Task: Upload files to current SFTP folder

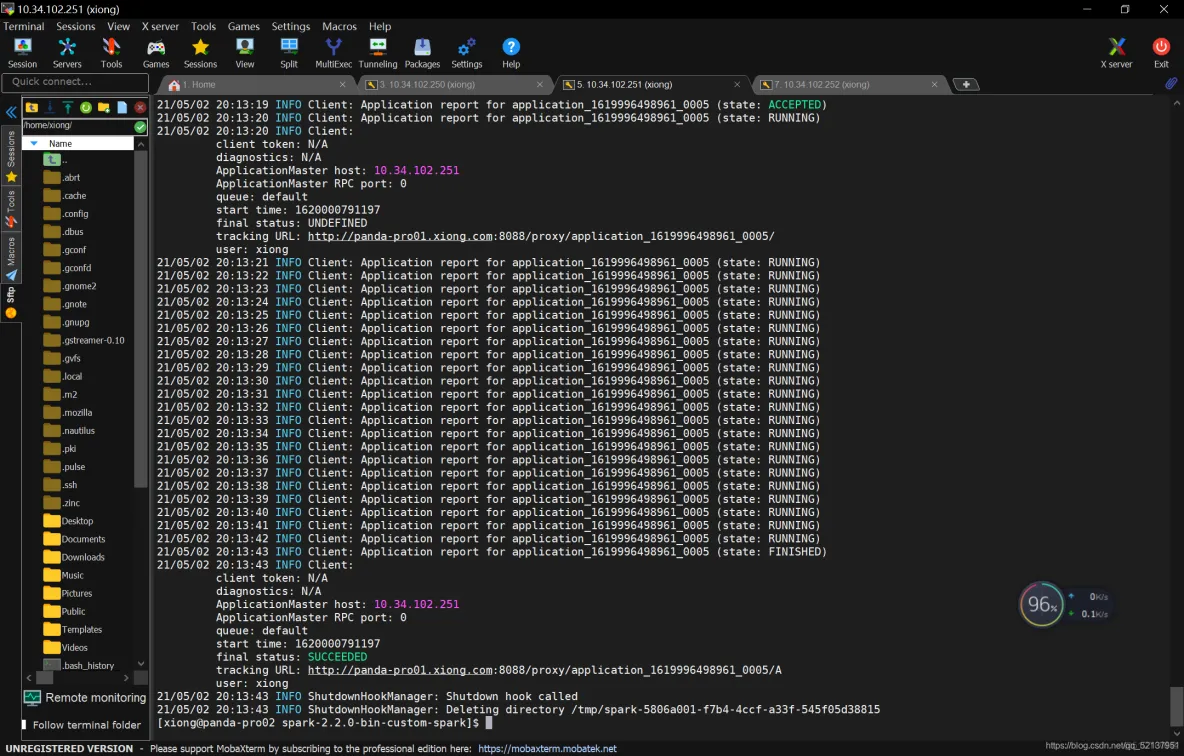Action: coord(68,107)
